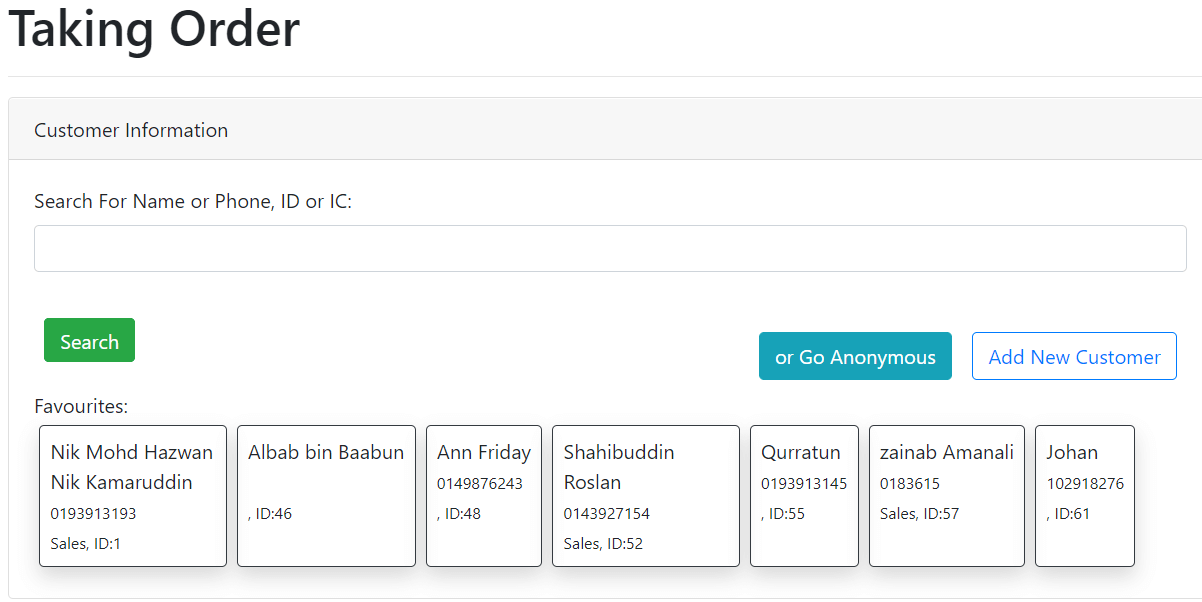This screenshot has height=602, width=1202.
Task: Click the Customer Information panel header
Action: click(x=605, y=129)
